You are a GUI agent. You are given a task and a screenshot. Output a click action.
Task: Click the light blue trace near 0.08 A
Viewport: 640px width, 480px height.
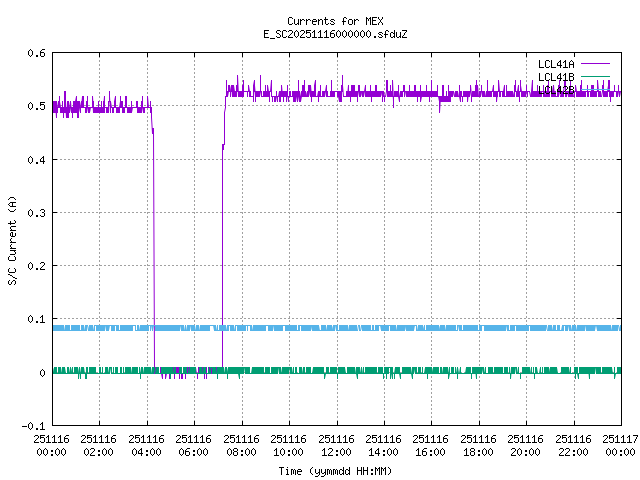[x=400, y=328]
